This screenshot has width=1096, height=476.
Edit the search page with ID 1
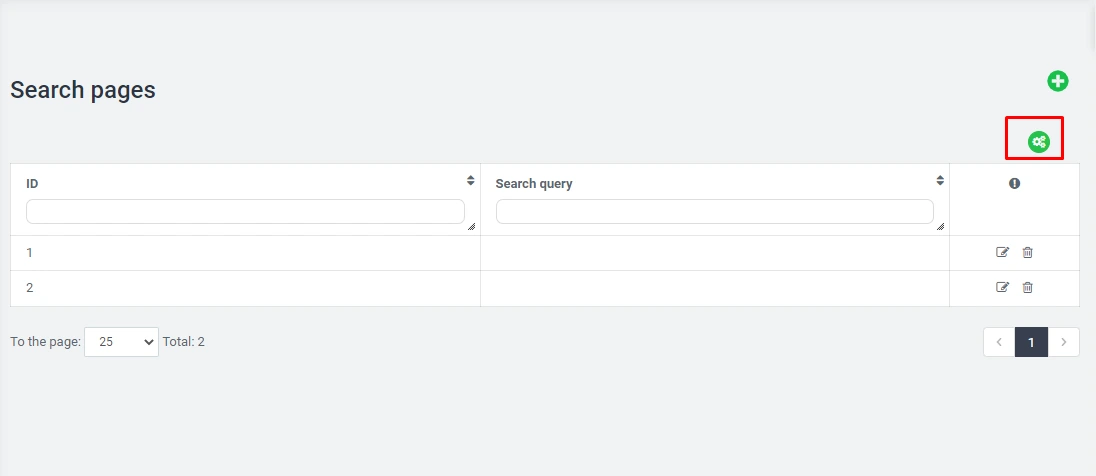click(x=1002, y=253)
